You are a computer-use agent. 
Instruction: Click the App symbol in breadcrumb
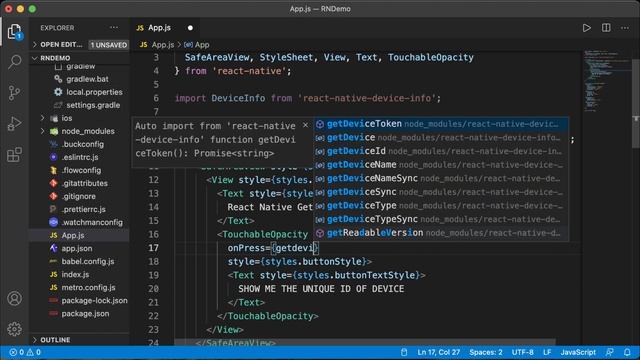point(197,44)
